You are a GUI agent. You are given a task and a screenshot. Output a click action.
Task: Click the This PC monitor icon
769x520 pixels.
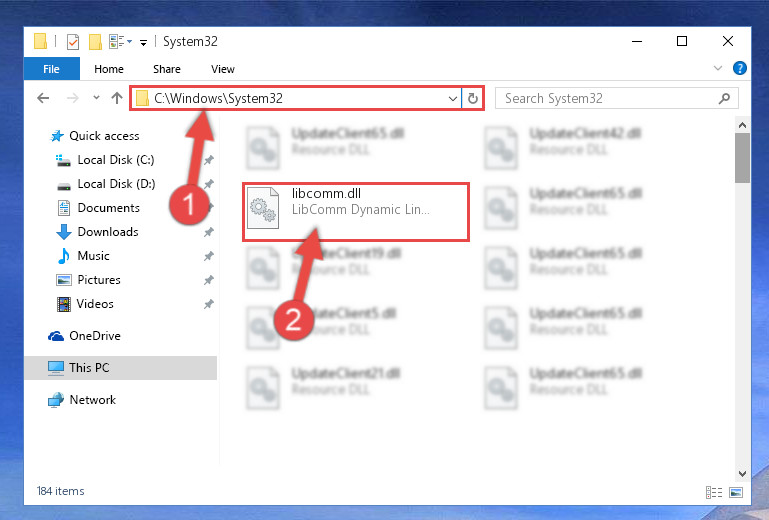[x=56, y=368]
